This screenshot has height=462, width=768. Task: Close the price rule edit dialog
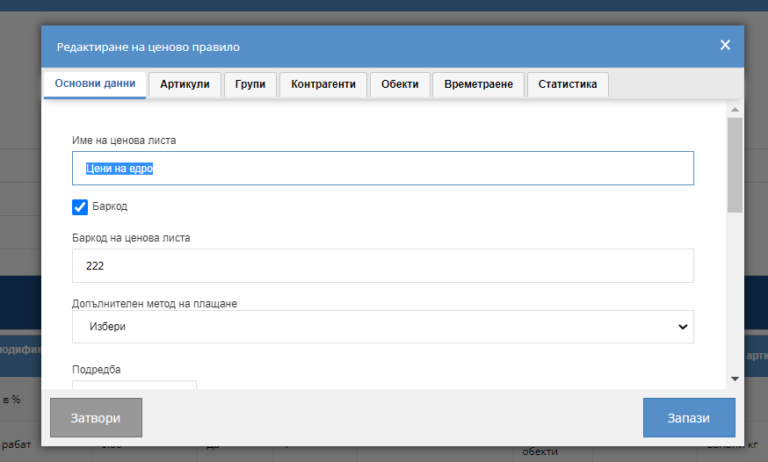(725, 45)
